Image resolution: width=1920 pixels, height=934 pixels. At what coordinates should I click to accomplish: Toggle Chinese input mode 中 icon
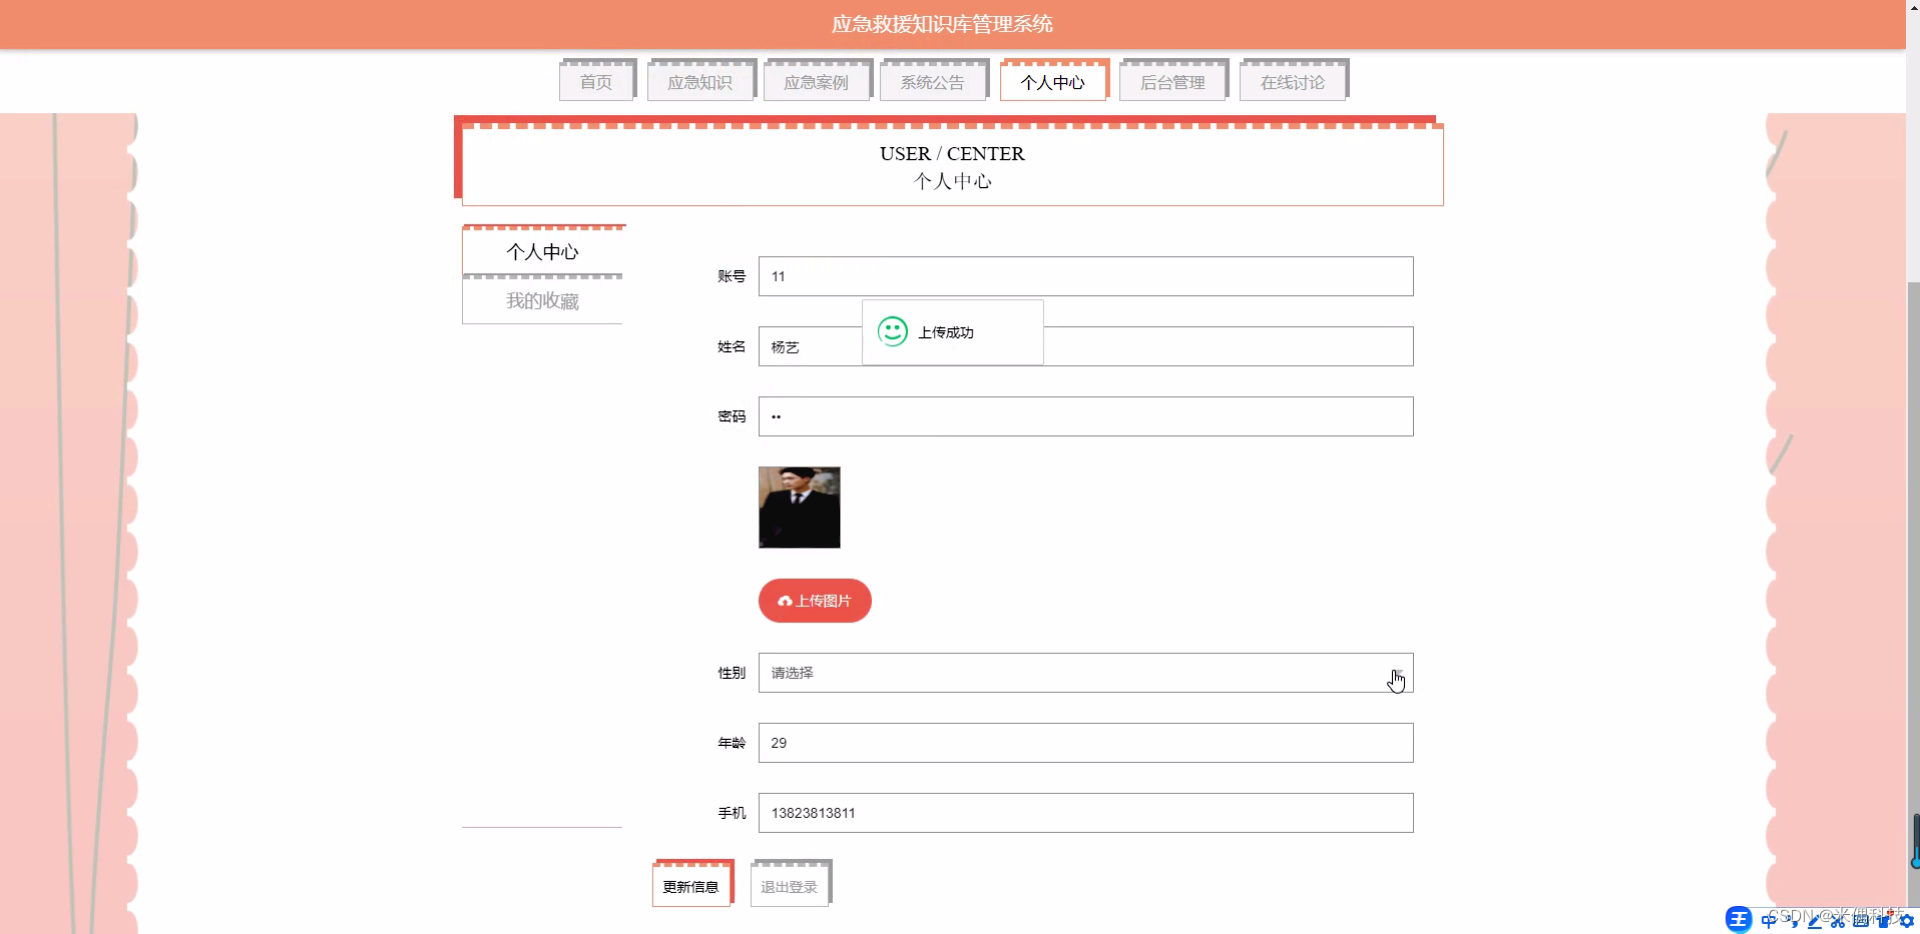[1769, 921]
